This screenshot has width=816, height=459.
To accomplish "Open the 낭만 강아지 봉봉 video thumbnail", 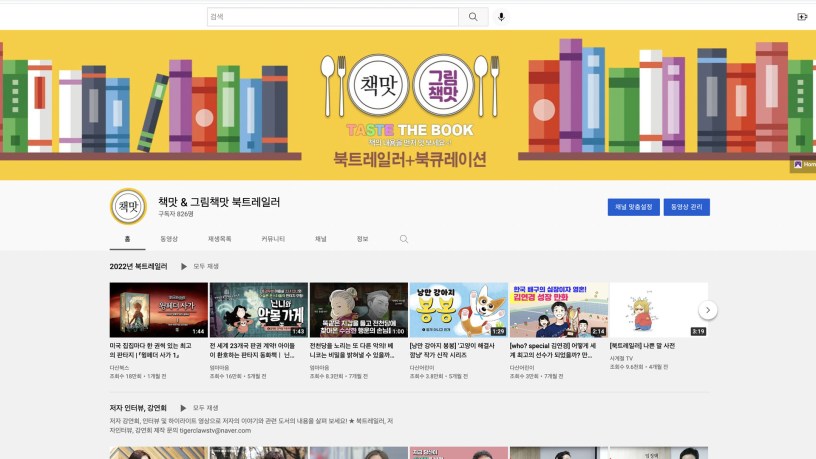I will click(x=458, y=310).
